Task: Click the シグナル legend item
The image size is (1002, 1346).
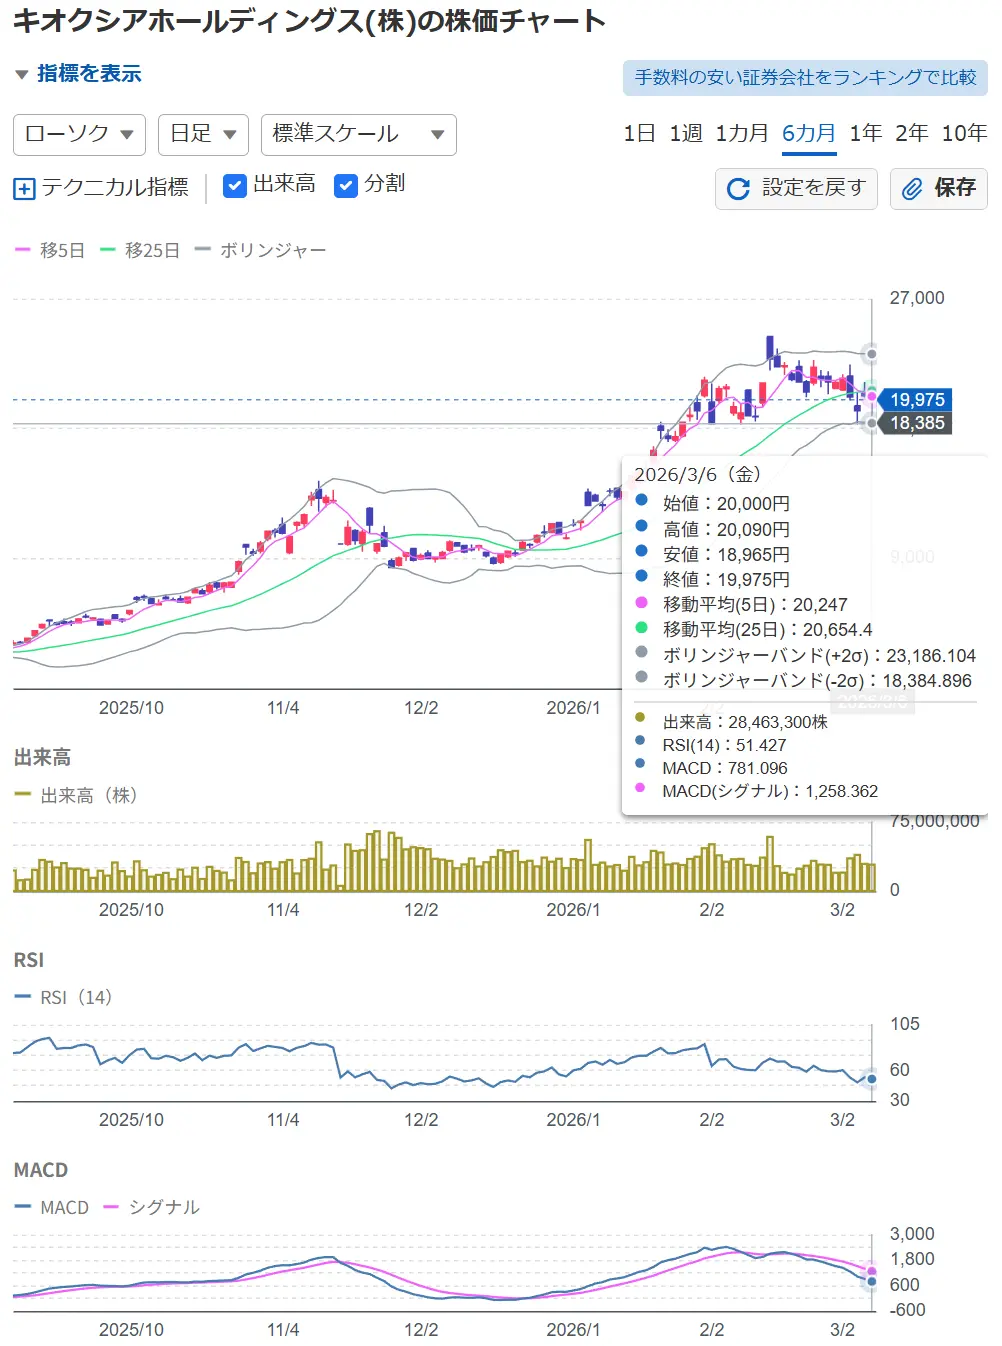Action: click(x=152, y=1207)
